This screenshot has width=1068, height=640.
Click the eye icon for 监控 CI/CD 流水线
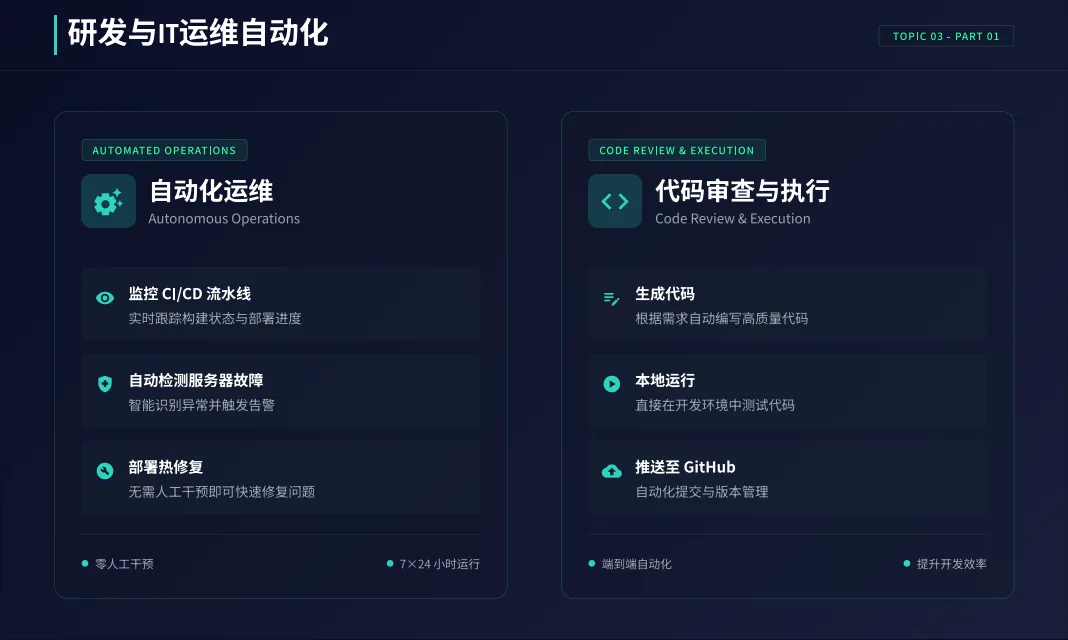105,297
